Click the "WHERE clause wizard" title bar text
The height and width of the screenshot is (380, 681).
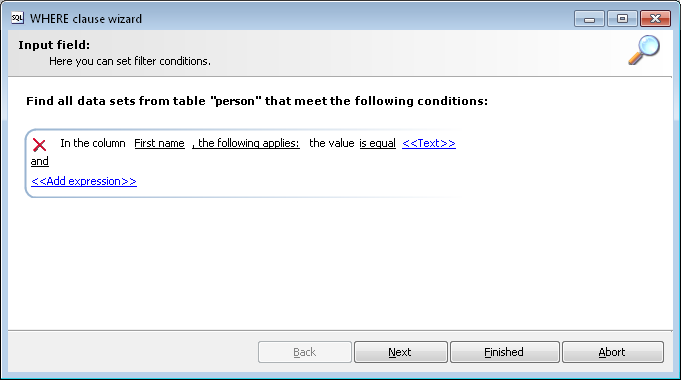[x=86, y=19]
